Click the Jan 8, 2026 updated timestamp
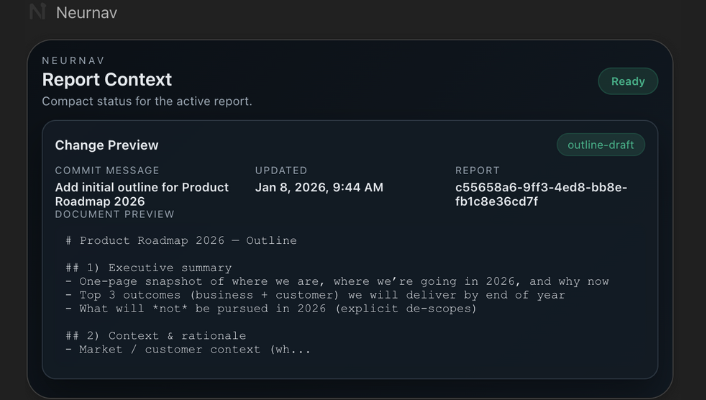Viewport: 706px width, 400px height. tap(318, 187)
